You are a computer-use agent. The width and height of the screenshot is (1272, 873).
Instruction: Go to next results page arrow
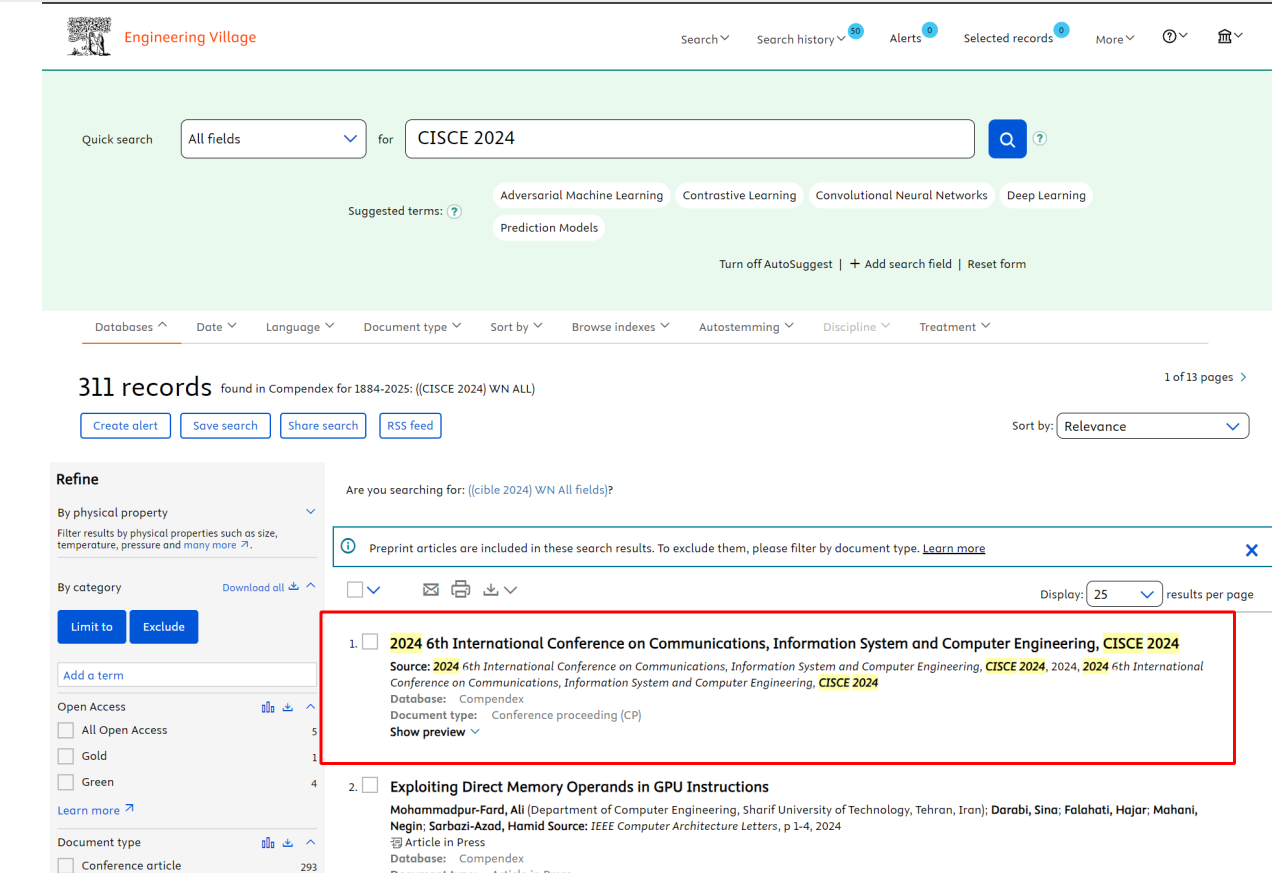coord(1243,377)
